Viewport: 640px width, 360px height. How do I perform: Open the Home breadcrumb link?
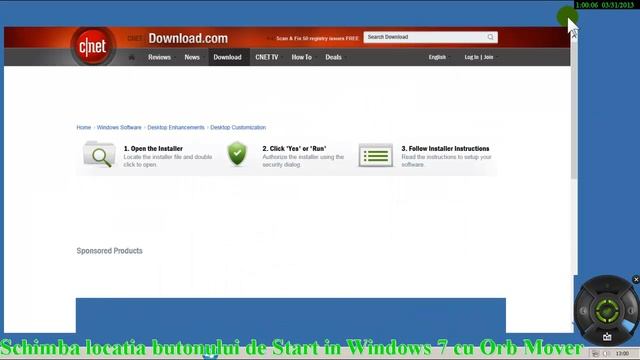84,127
